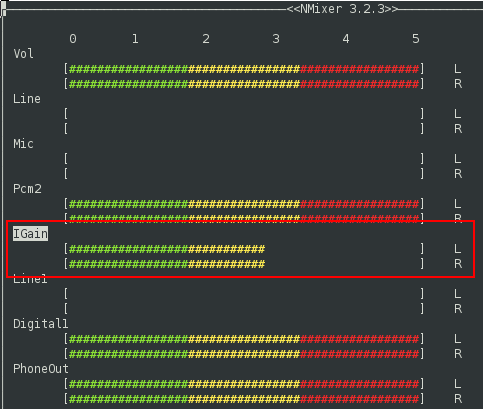This screenshot has height=409, width=483.
Task: Select the Line channel label
Action: pos(27,99)
